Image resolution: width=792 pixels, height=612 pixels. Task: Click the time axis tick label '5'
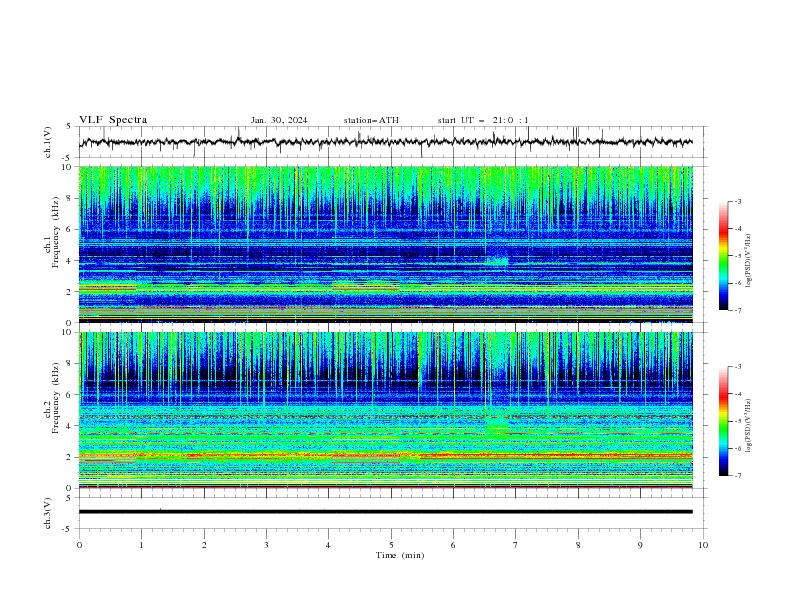391,545
